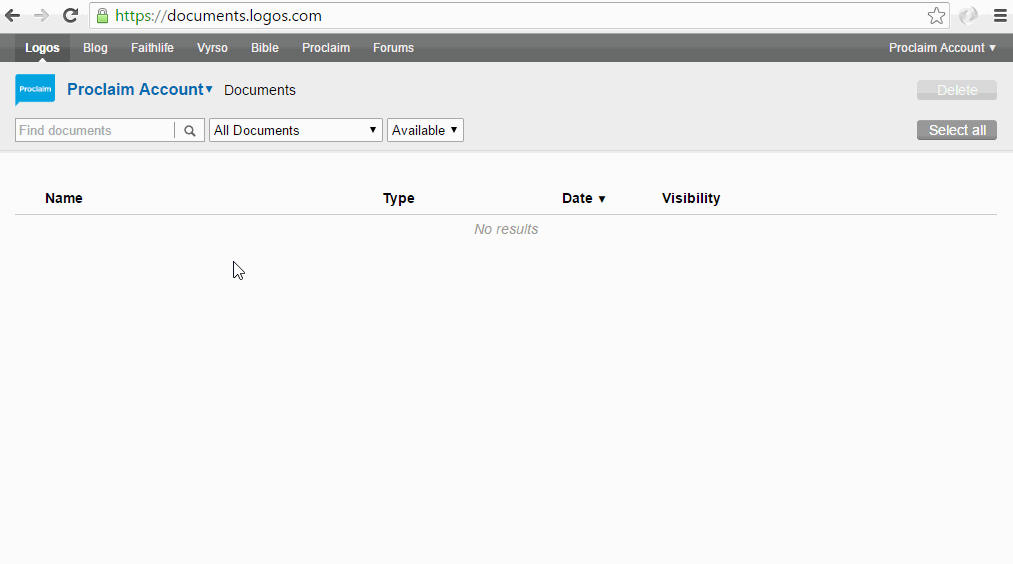Click the Type column header

[x=399, y=198]
